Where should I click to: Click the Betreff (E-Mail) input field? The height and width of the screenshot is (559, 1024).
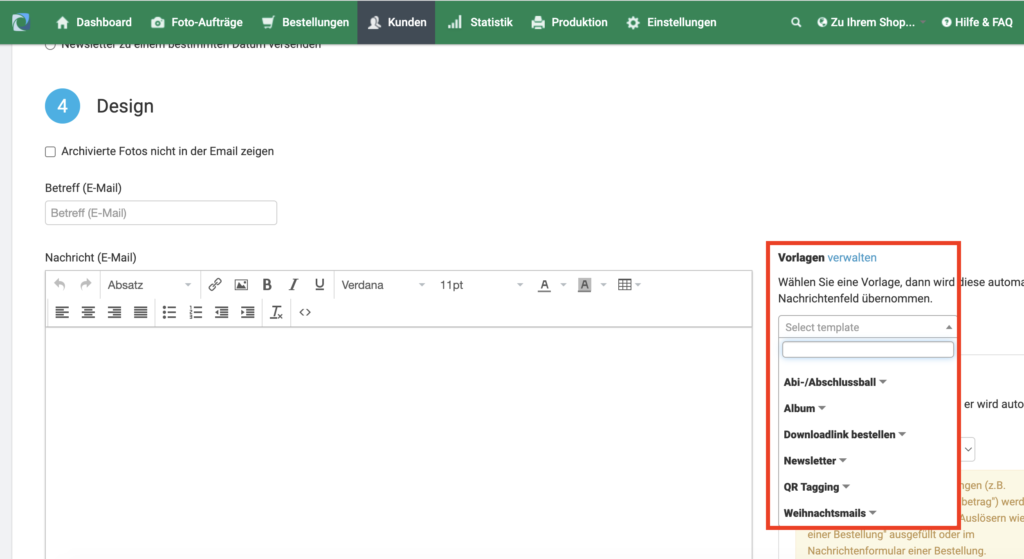[161, 213]
